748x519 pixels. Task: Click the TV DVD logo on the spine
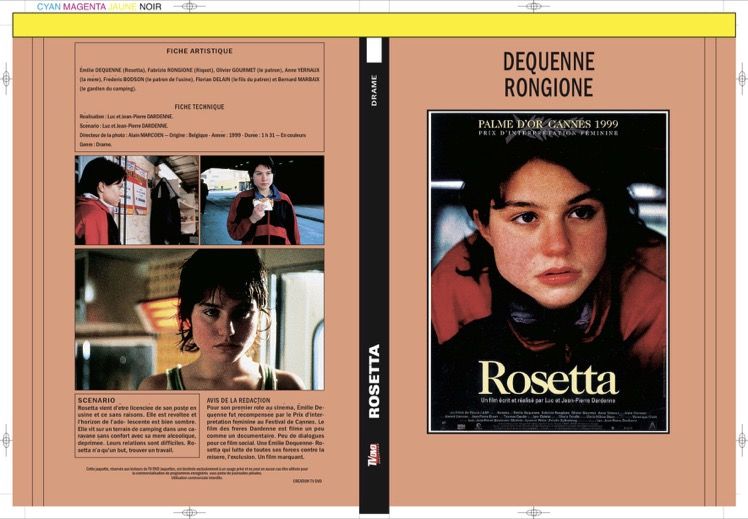[374, 457]
